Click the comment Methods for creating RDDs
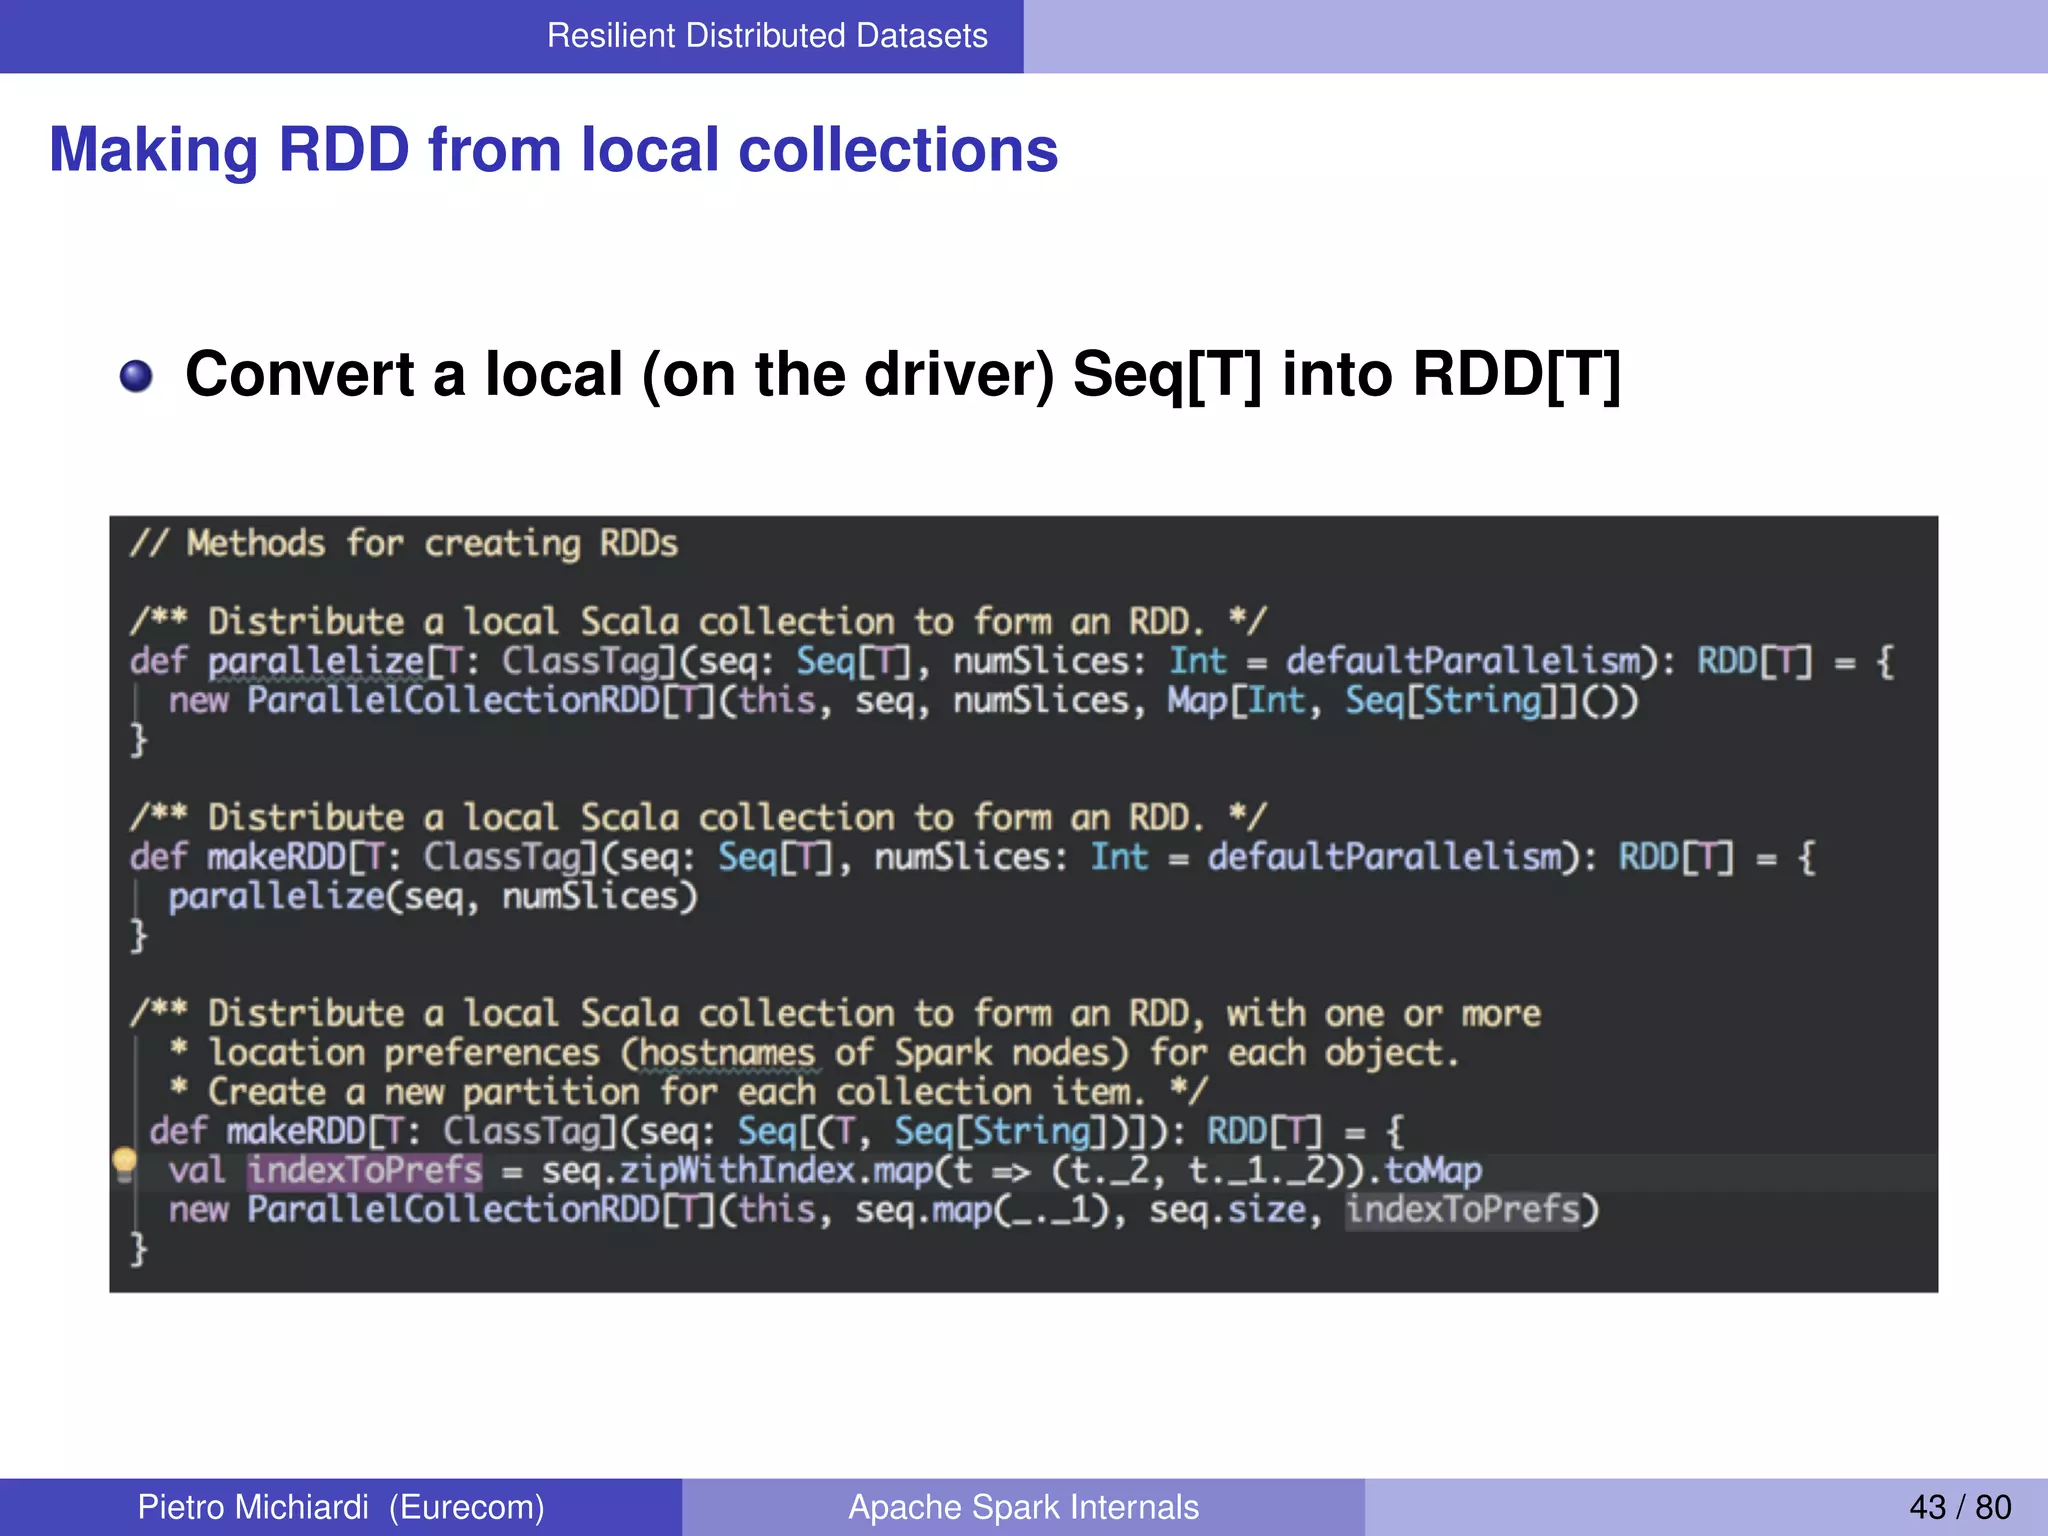Image resolution: width=2048 pixels, height=1536 pixels. (404, 544)
